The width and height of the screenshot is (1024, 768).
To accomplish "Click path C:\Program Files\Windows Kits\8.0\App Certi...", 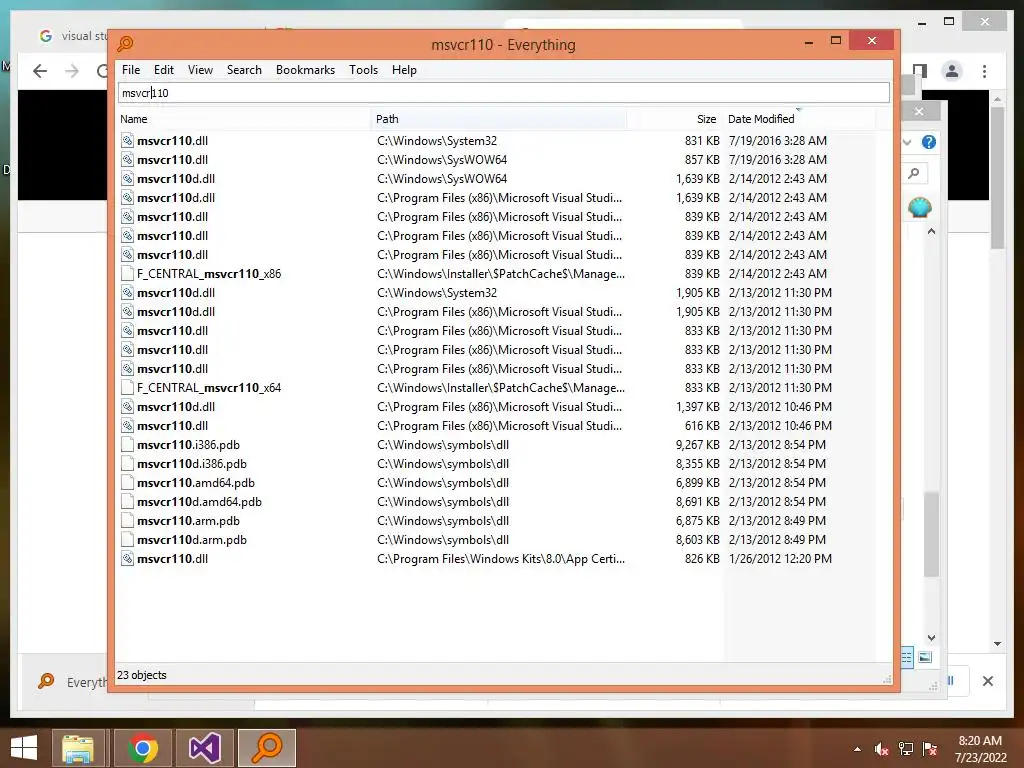I will point(500,558).
